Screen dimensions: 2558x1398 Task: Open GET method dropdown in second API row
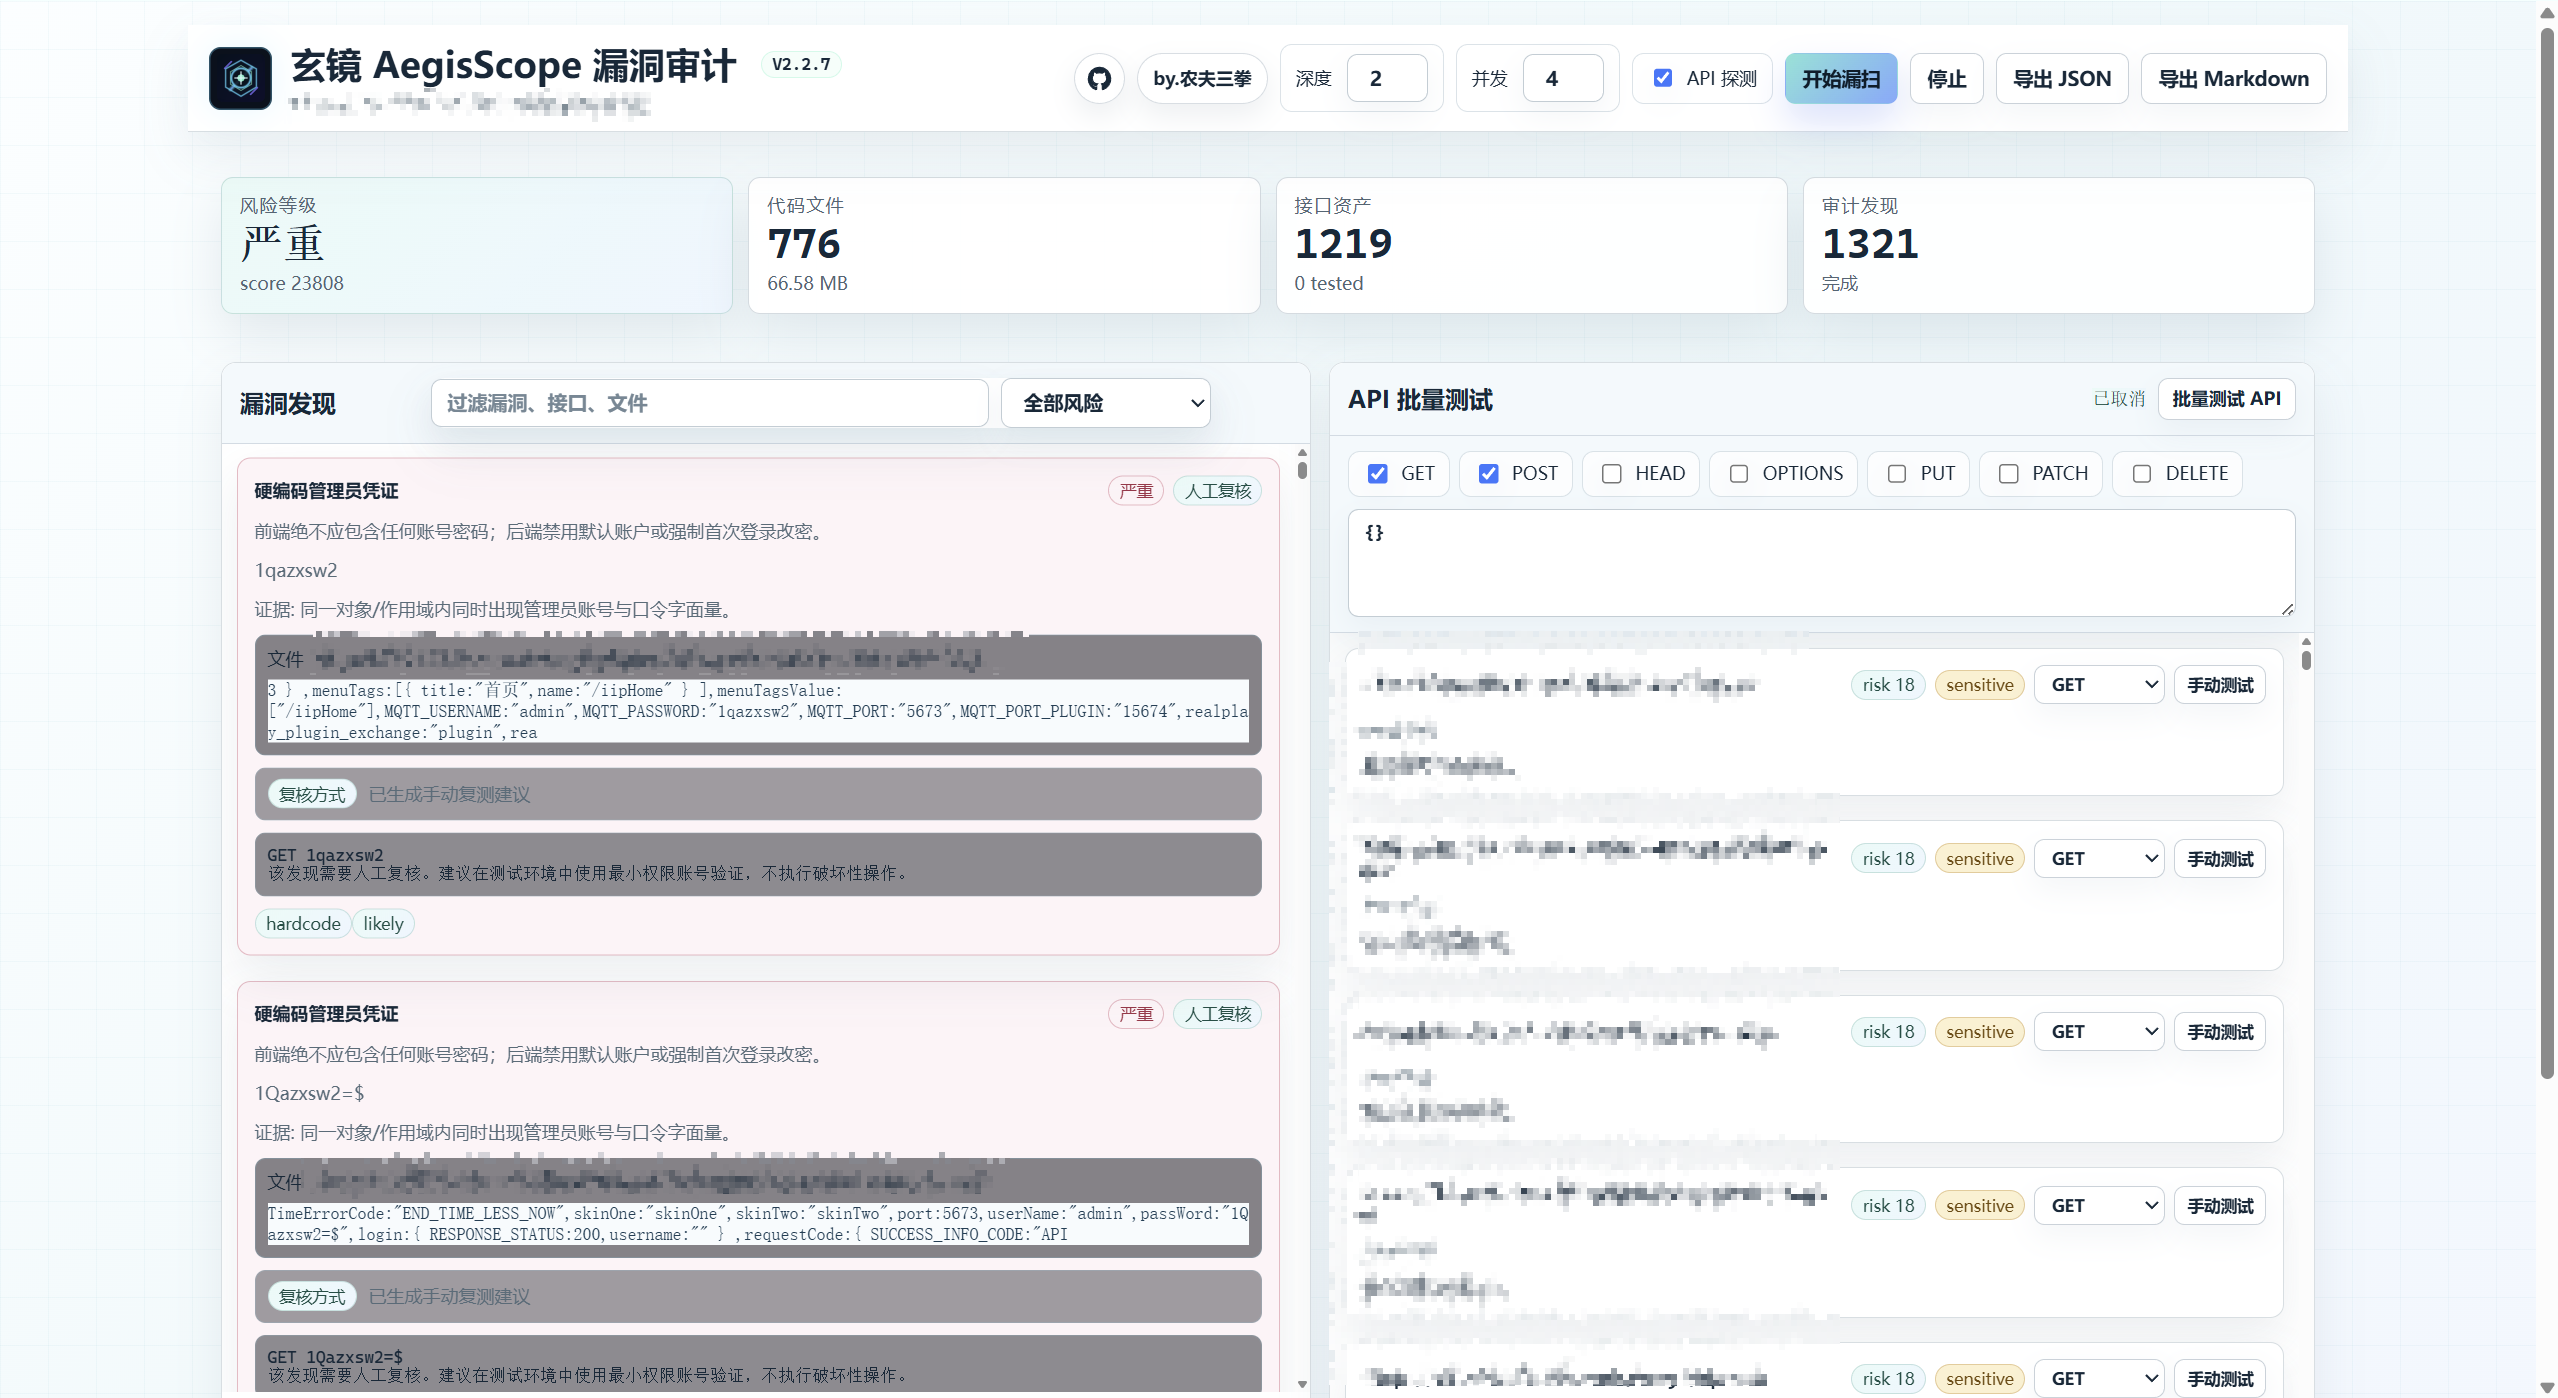[2099, 859]
